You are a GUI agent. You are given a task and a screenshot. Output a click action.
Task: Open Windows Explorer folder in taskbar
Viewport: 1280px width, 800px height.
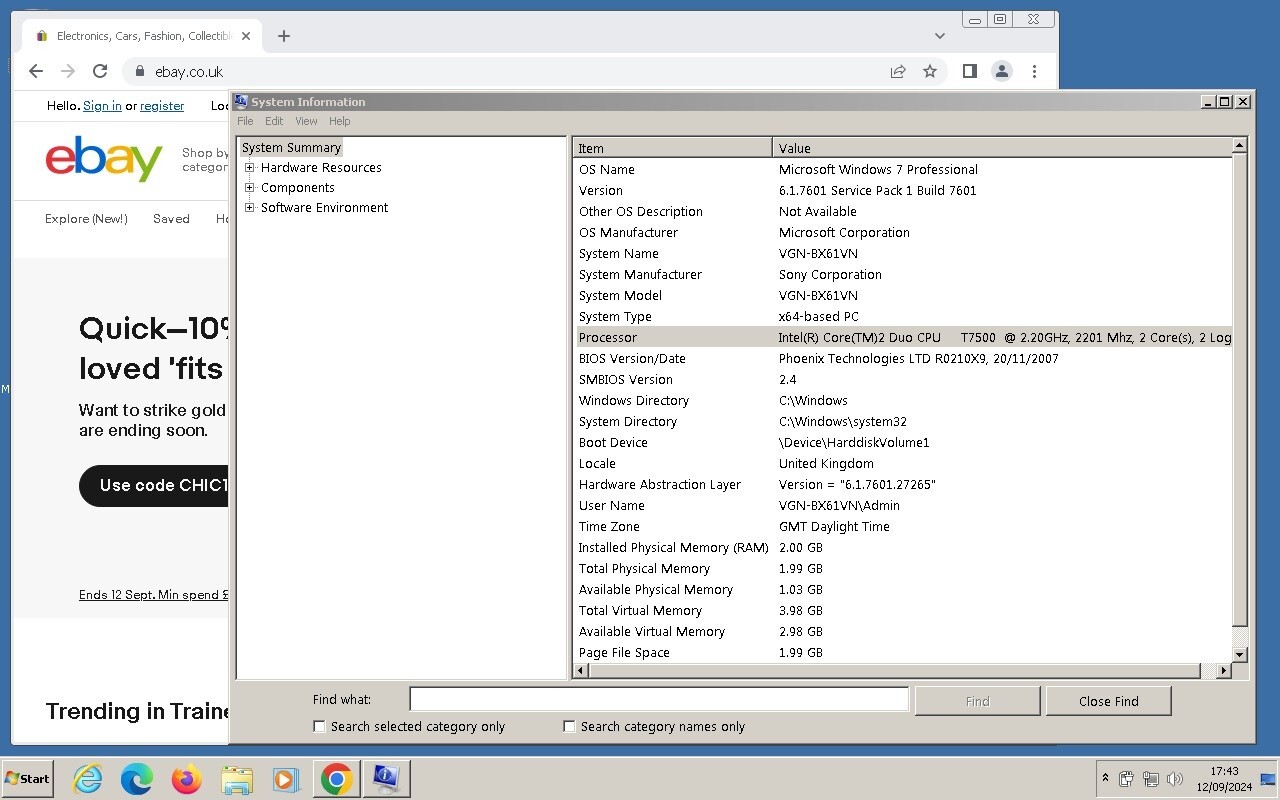coord(237,779)
